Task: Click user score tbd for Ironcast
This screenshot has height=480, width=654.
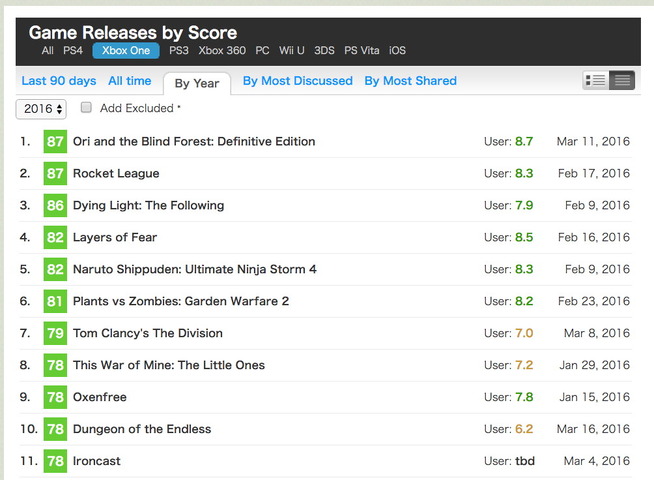Action: pyautogui.click(x=525, y=461)
